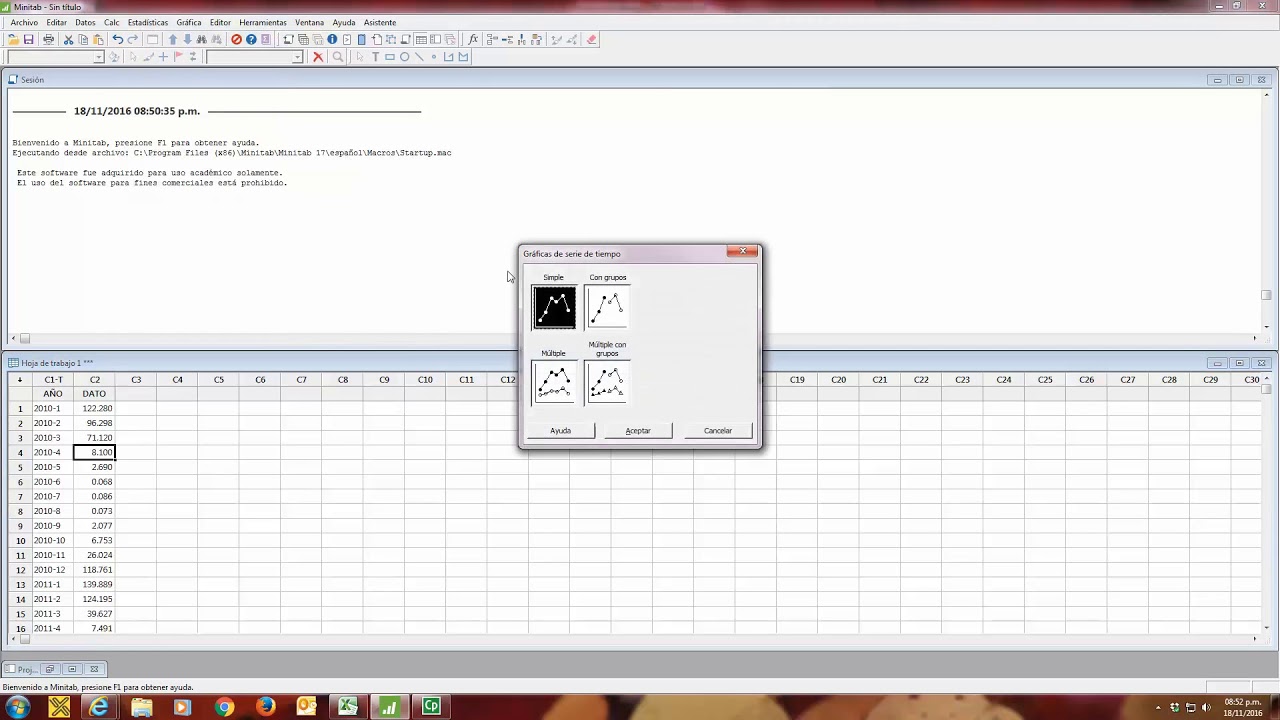The height and width of the screenshot is (720, 1280).
Task: Open Google Chrome from the taskbar
Action: point(223,707)
